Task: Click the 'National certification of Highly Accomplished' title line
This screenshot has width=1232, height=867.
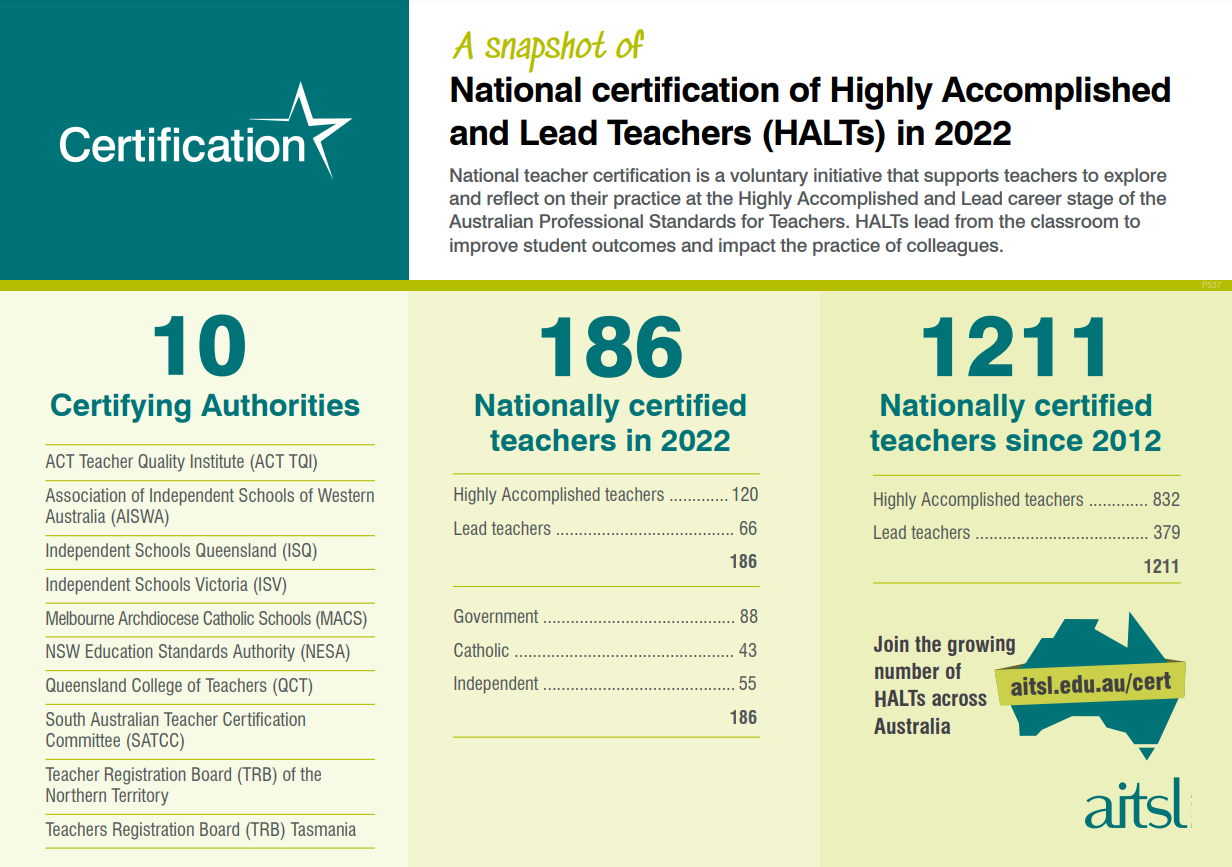Action: coord(810,91)
